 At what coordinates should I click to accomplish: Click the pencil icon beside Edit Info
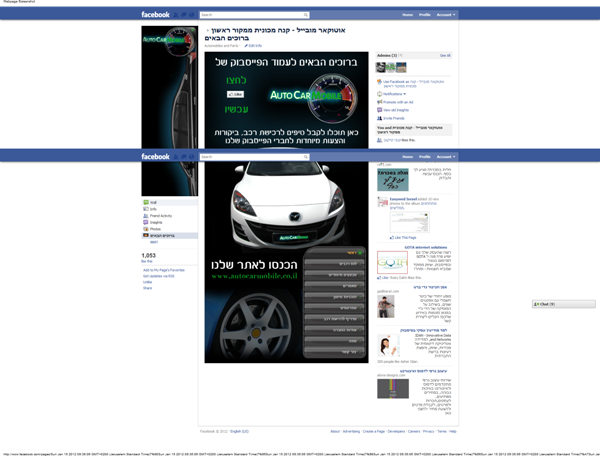246,46
